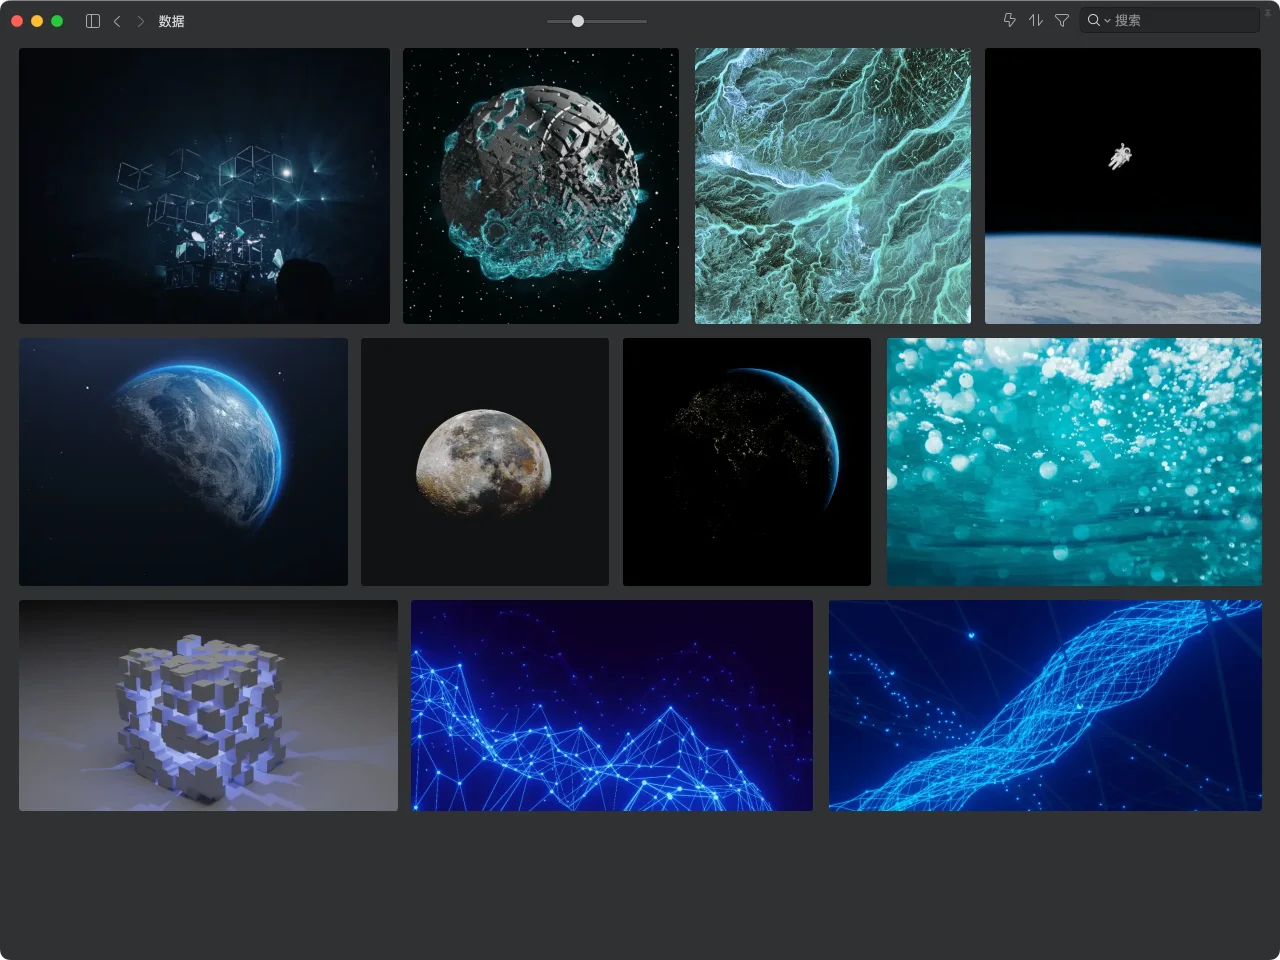Click the lightning bolt action icon

[1009, 20]
